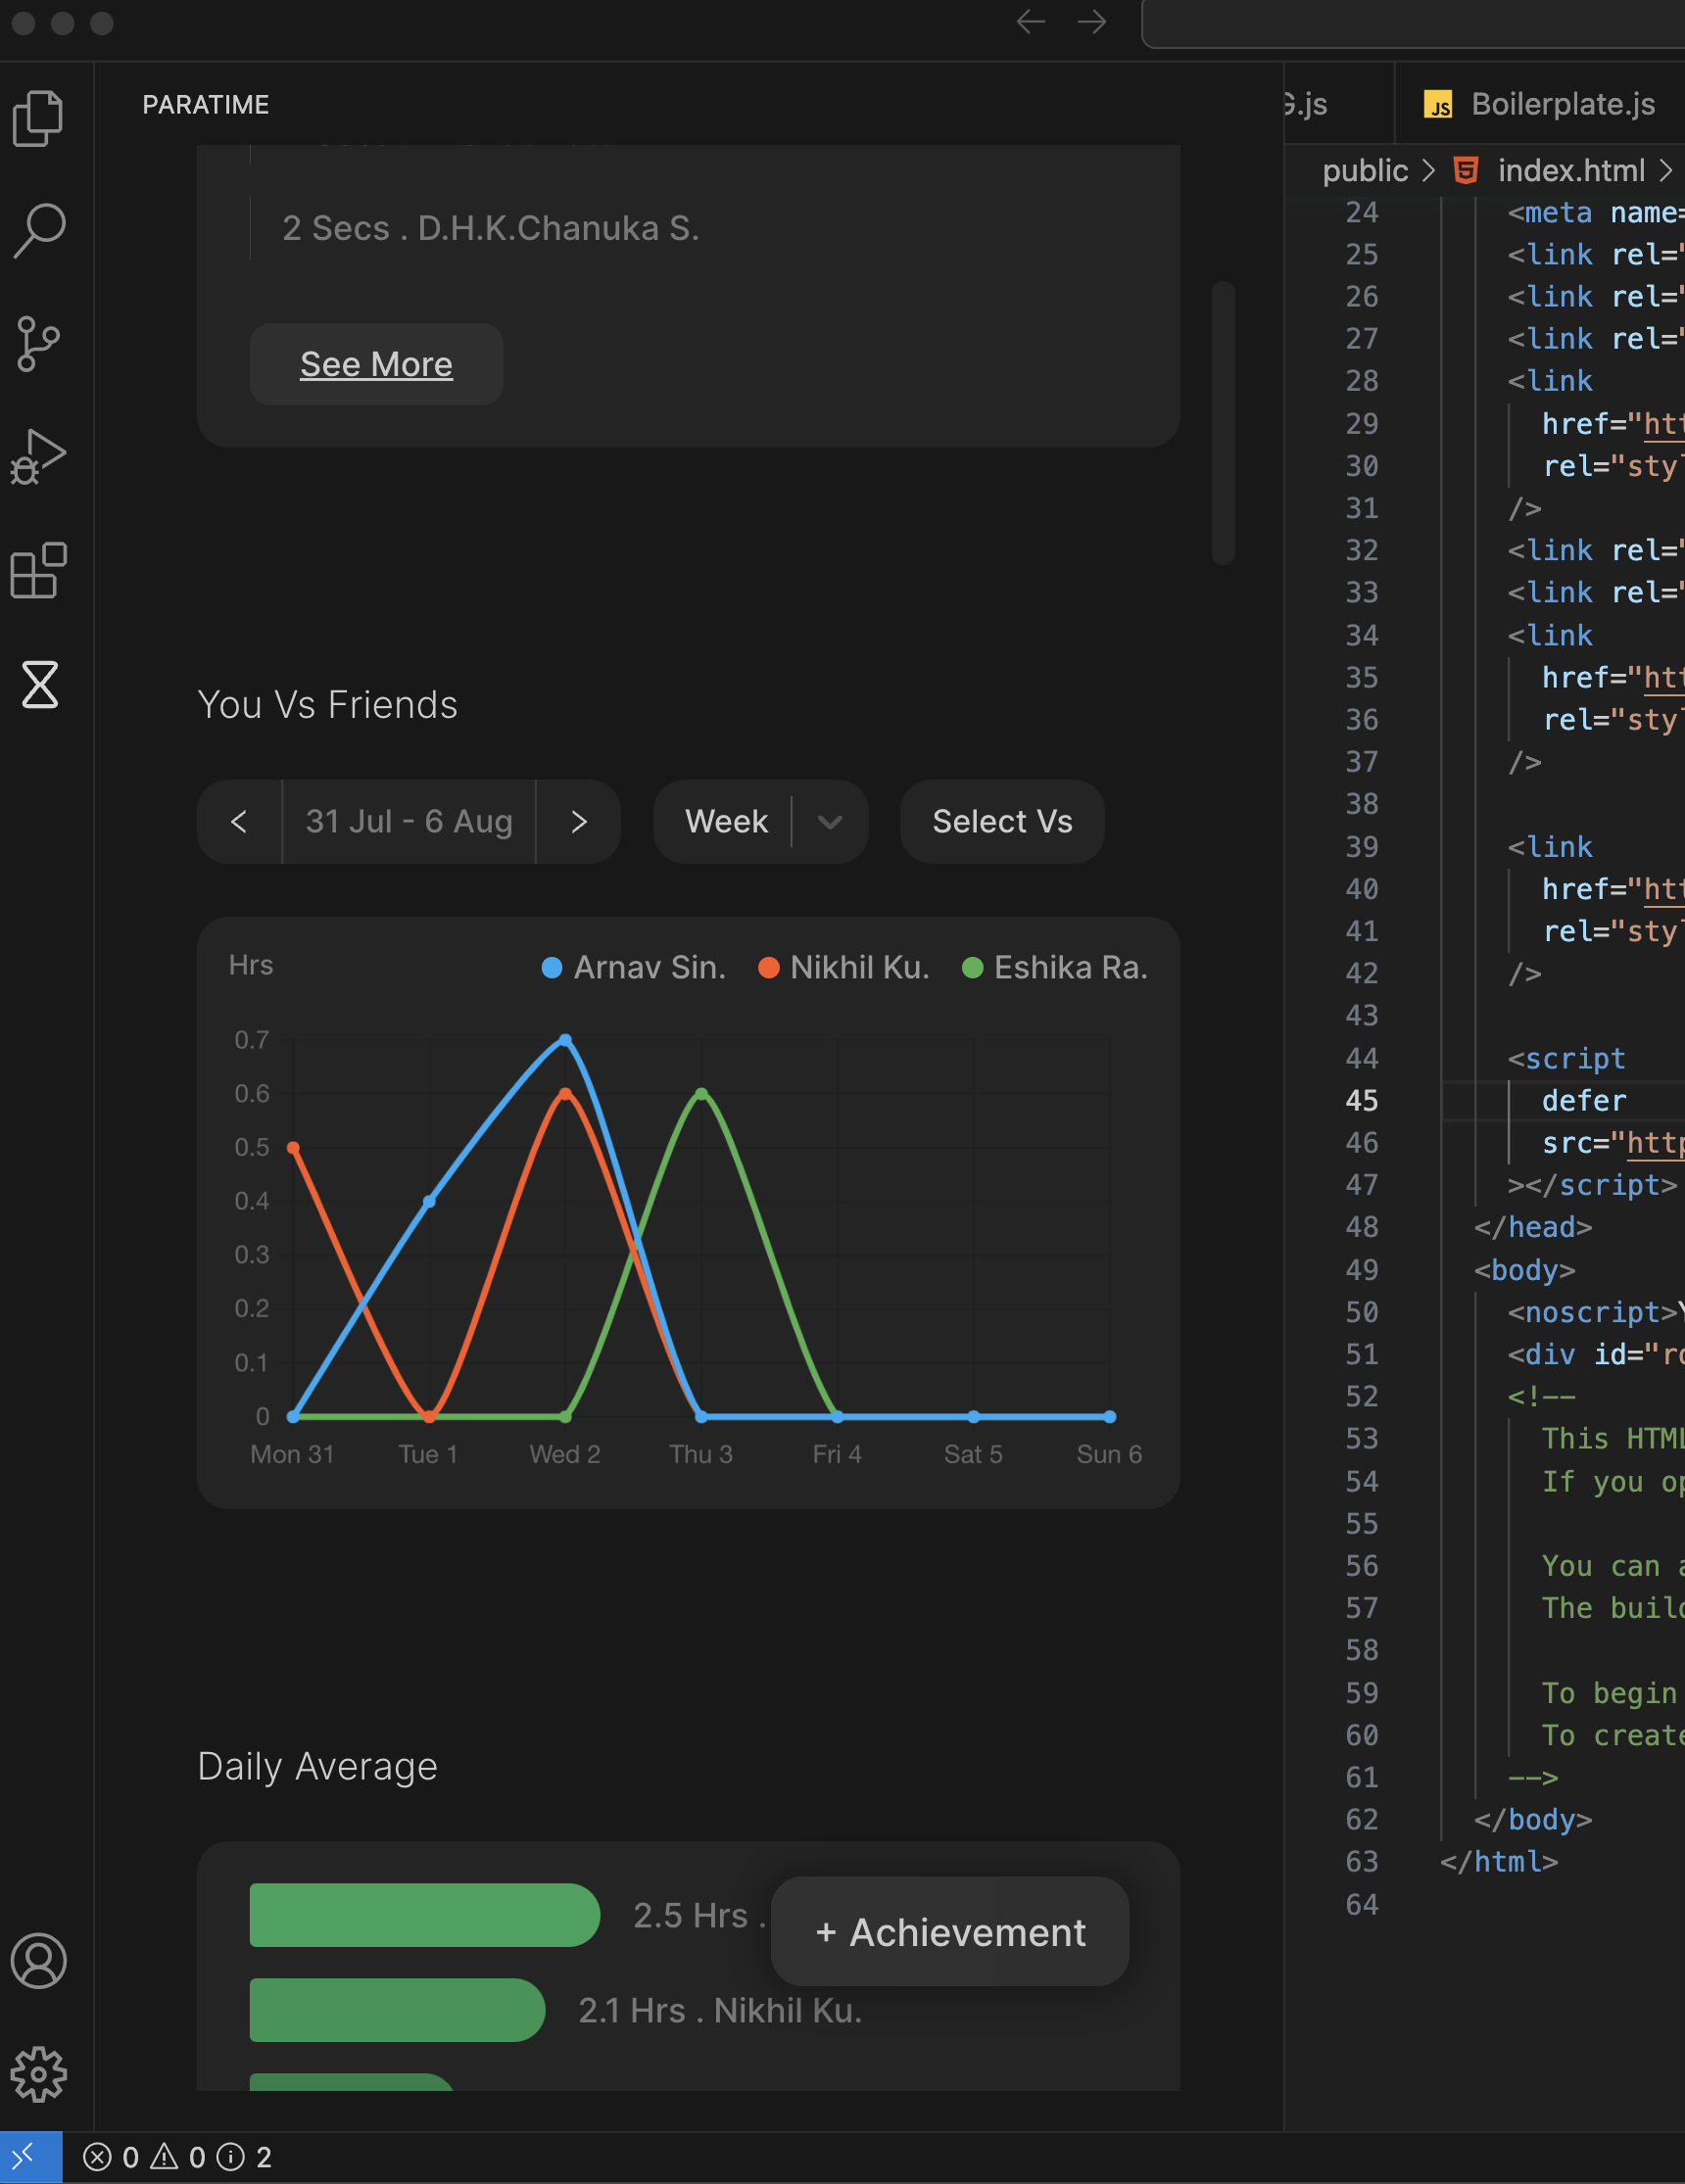This screenshot has width=1685, height=2184.
Task: Click the 'Sun 6' axis label
Action: click(x=1109, y=1454)
